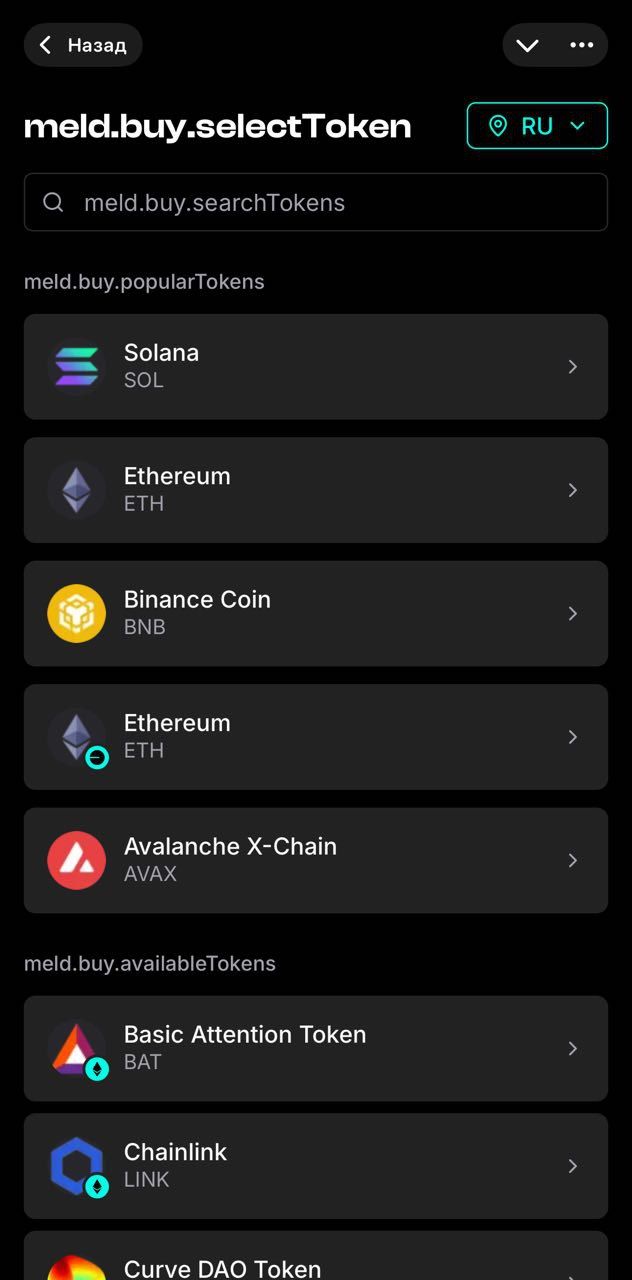Click the ellipsis menu at top right
632x1280 pixels.
coord(583,45)
